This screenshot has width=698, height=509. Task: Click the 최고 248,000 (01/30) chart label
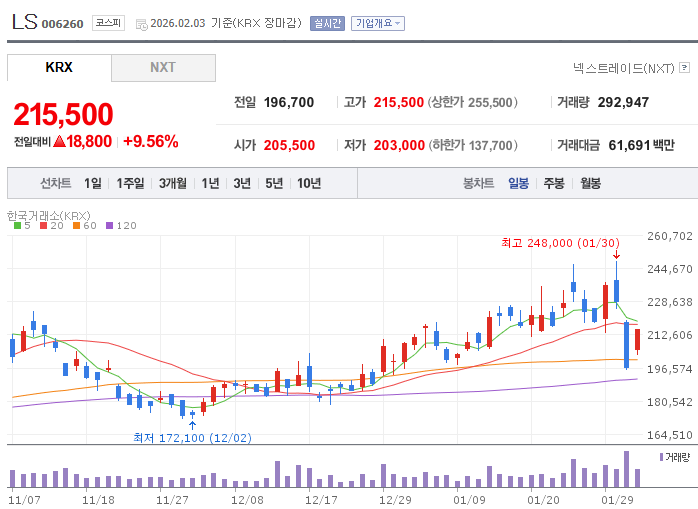point(560,243)
